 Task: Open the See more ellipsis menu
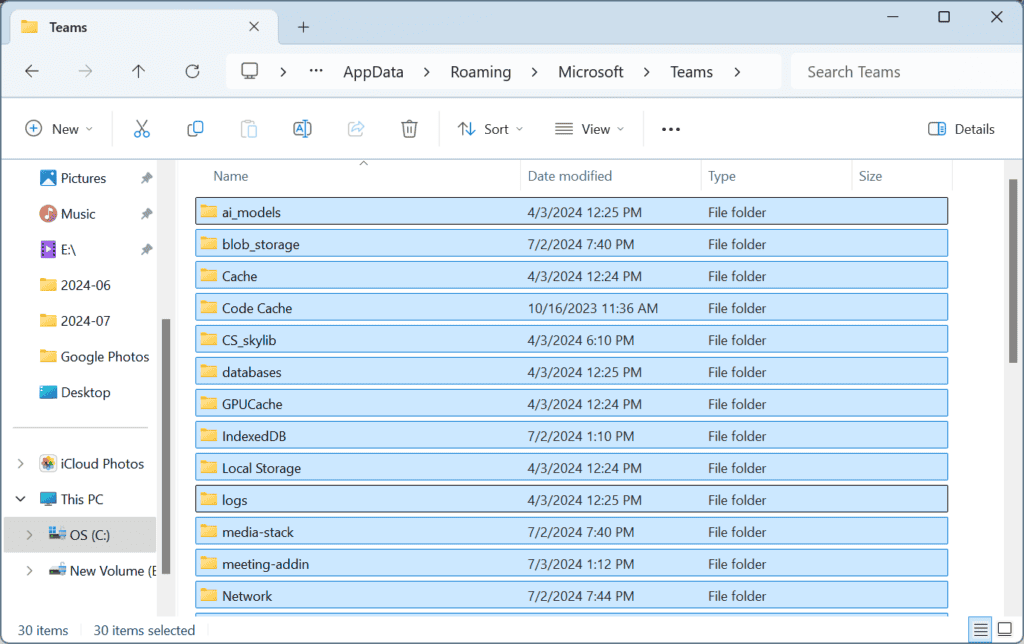coord(671,129)
